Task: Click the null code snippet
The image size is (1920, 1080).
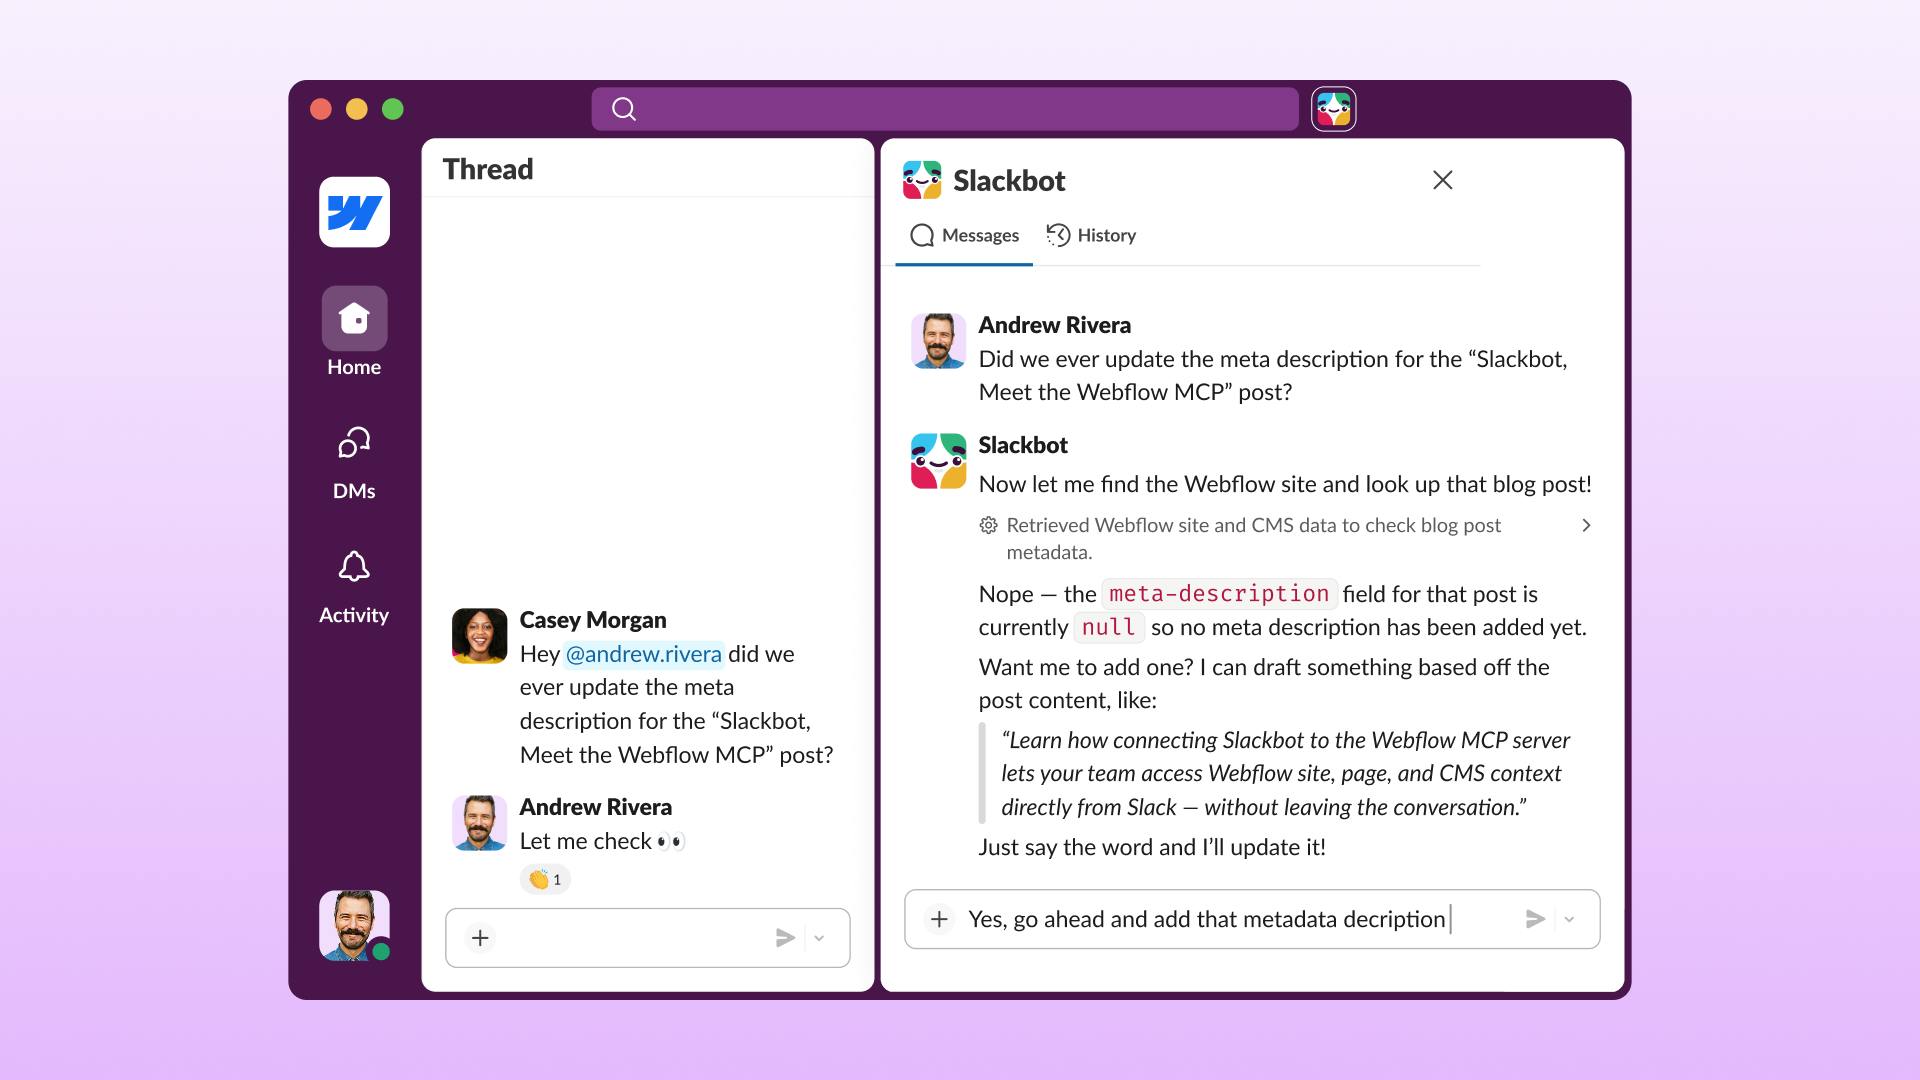Action: point(1109,628)
